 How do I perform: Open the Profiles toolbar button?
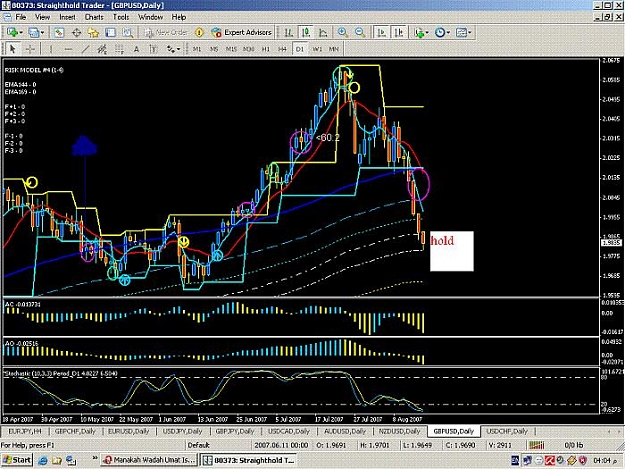point(33,33)
